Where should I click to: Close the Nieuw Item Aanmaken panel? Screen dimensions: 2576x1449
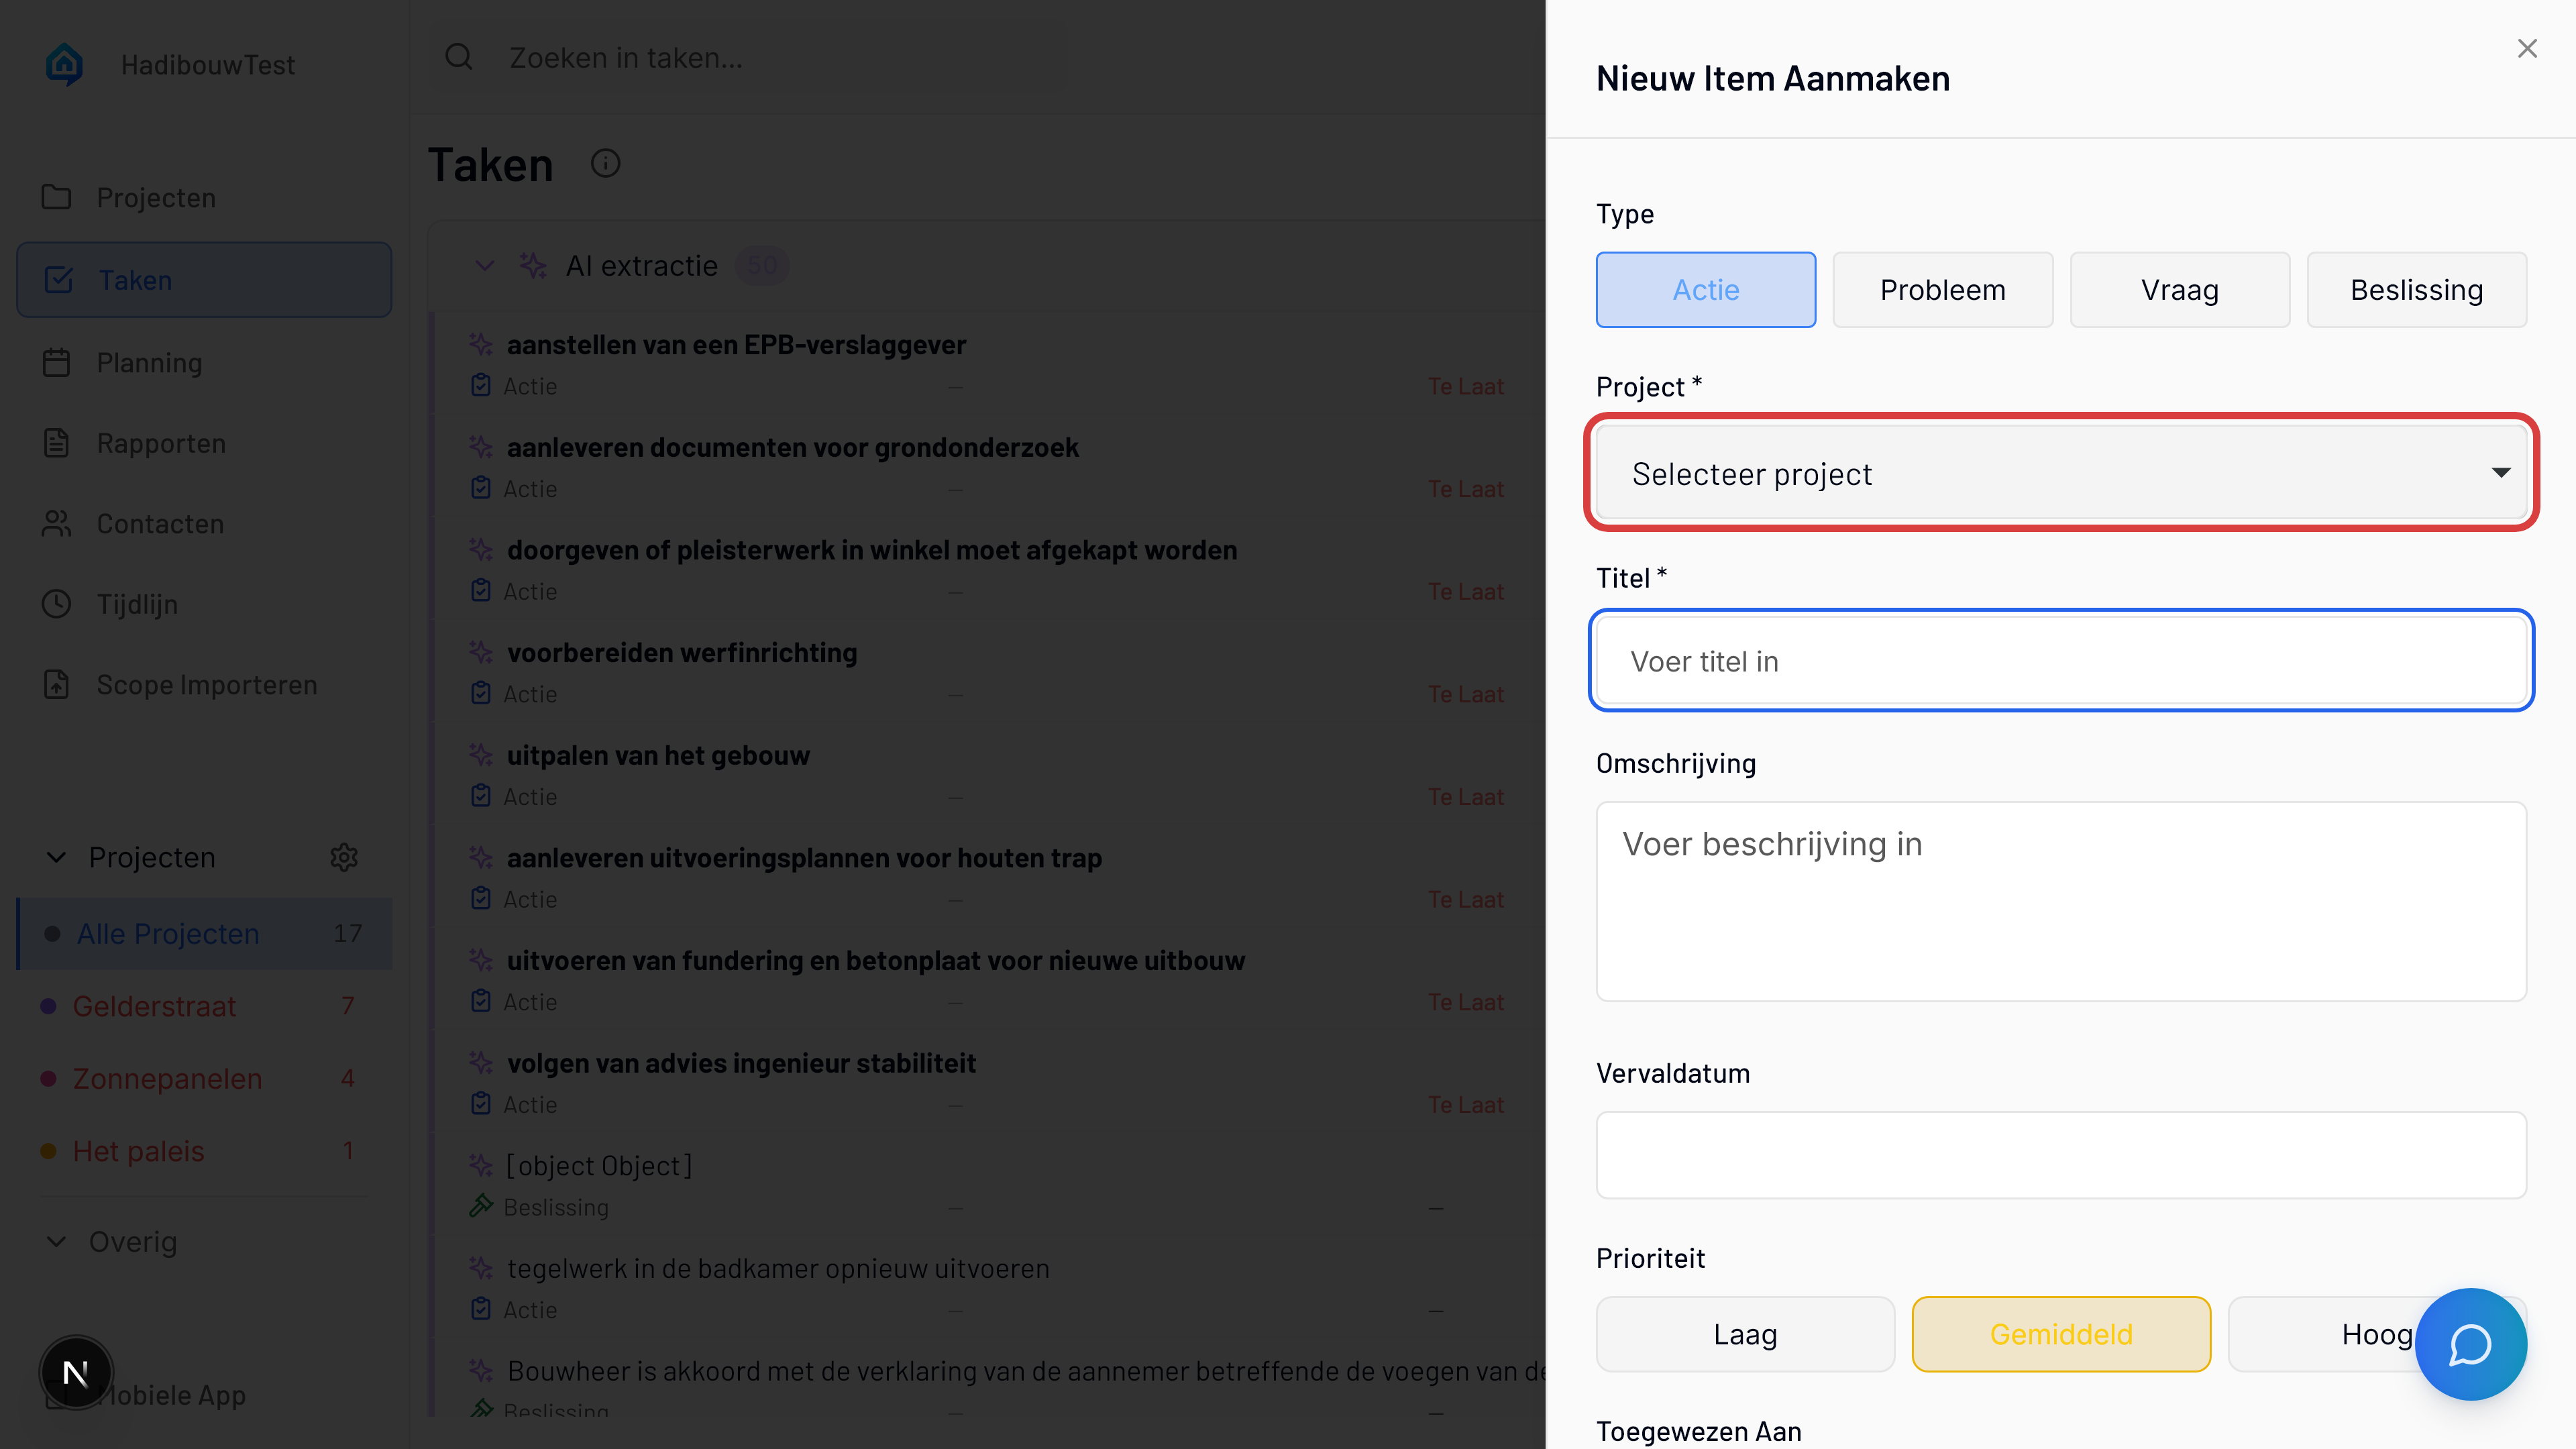coord(2527,49)
